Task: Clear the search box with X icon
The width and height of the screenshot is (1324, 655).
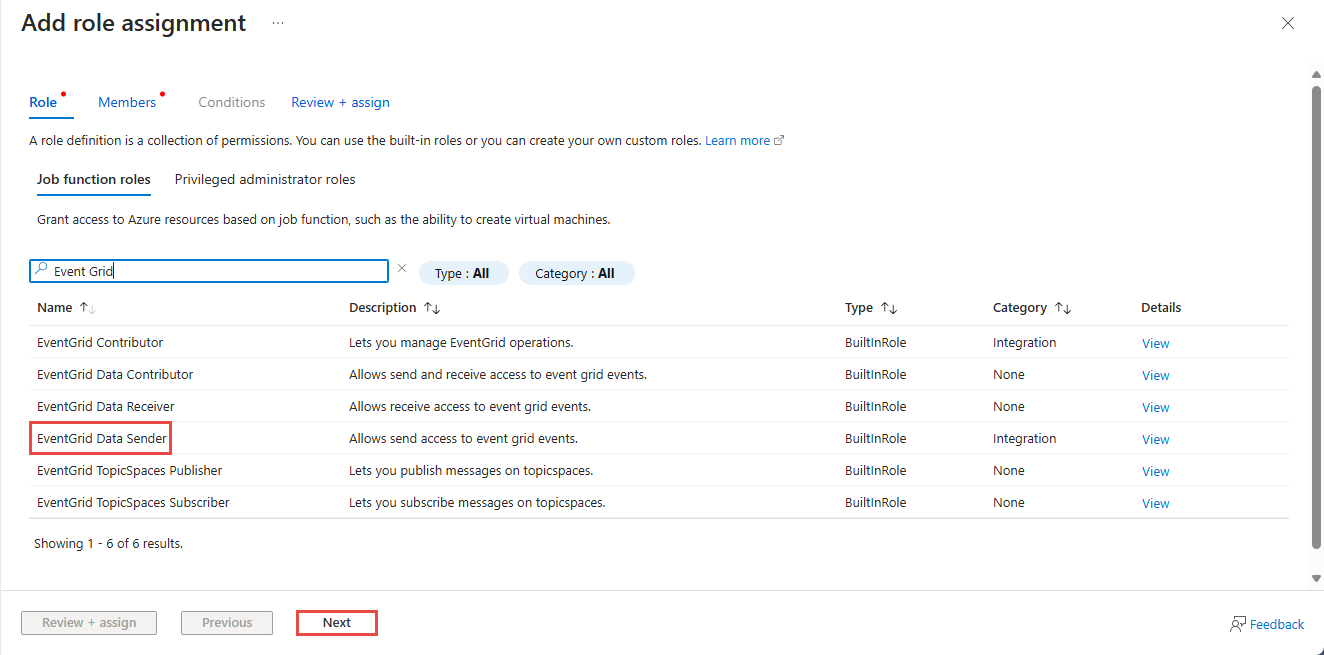Action: point(402,268)
